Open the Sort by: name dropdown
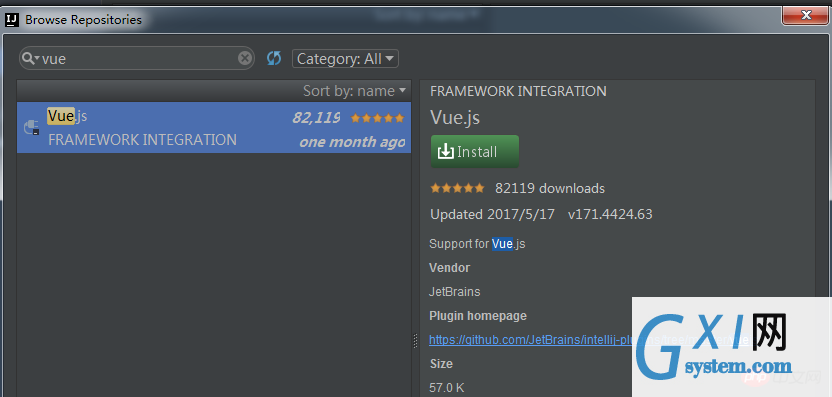Viewport: 832px width, 397px height. (x=354, y=91)
